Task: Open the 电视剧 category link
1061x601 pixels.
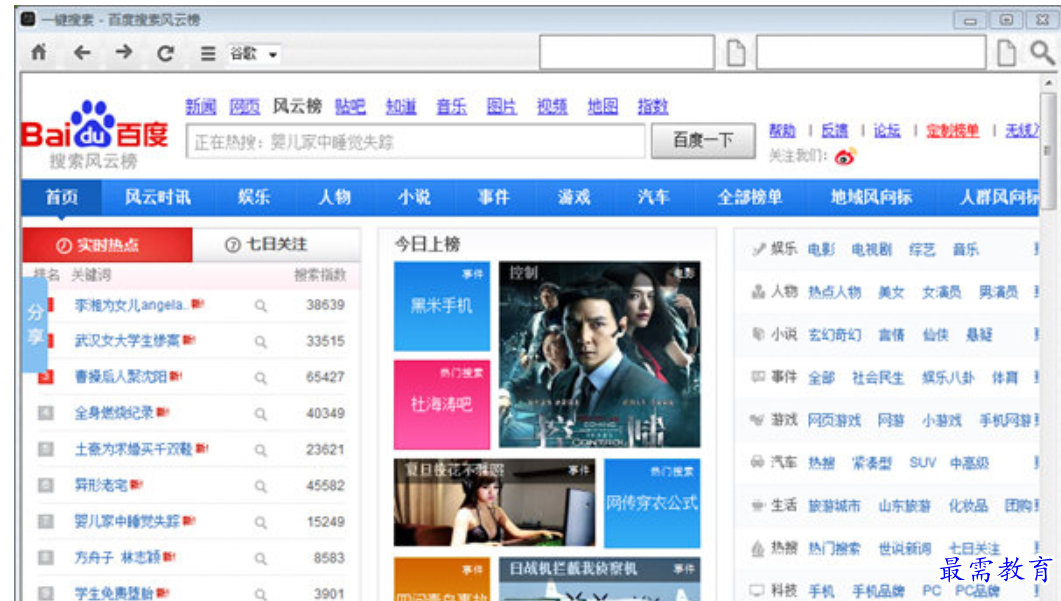Action: [872, 250]
